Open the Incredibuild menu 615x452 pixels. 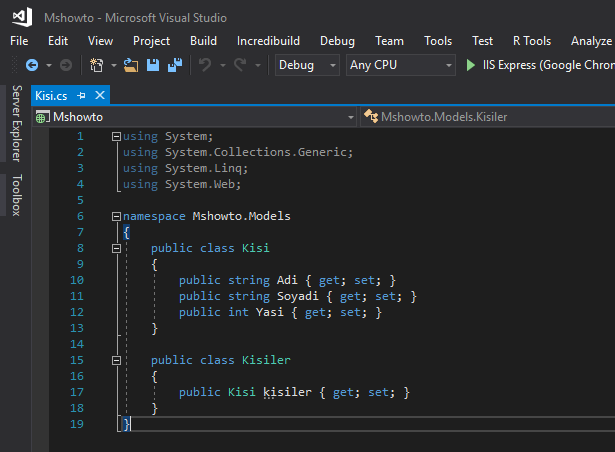click(x=268, y=41)
